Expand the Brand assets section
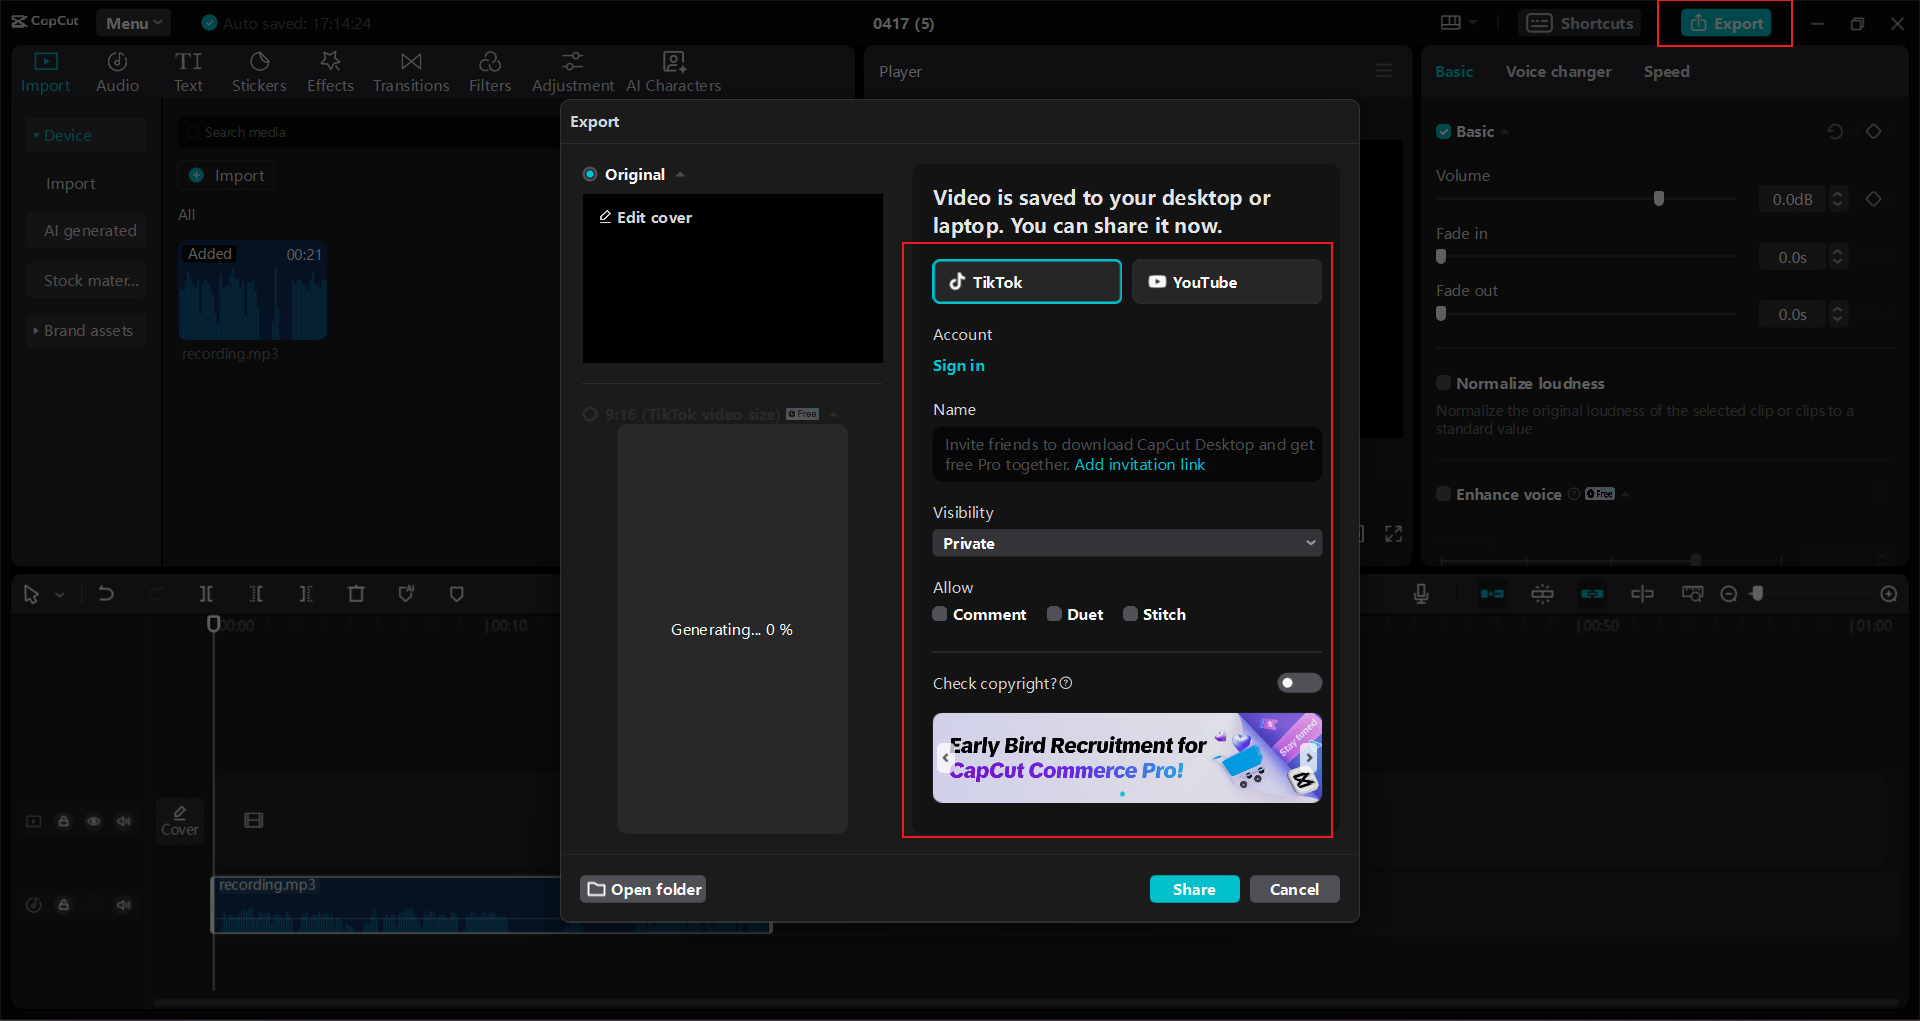The image size is (1920, 1021). (87, 330)
